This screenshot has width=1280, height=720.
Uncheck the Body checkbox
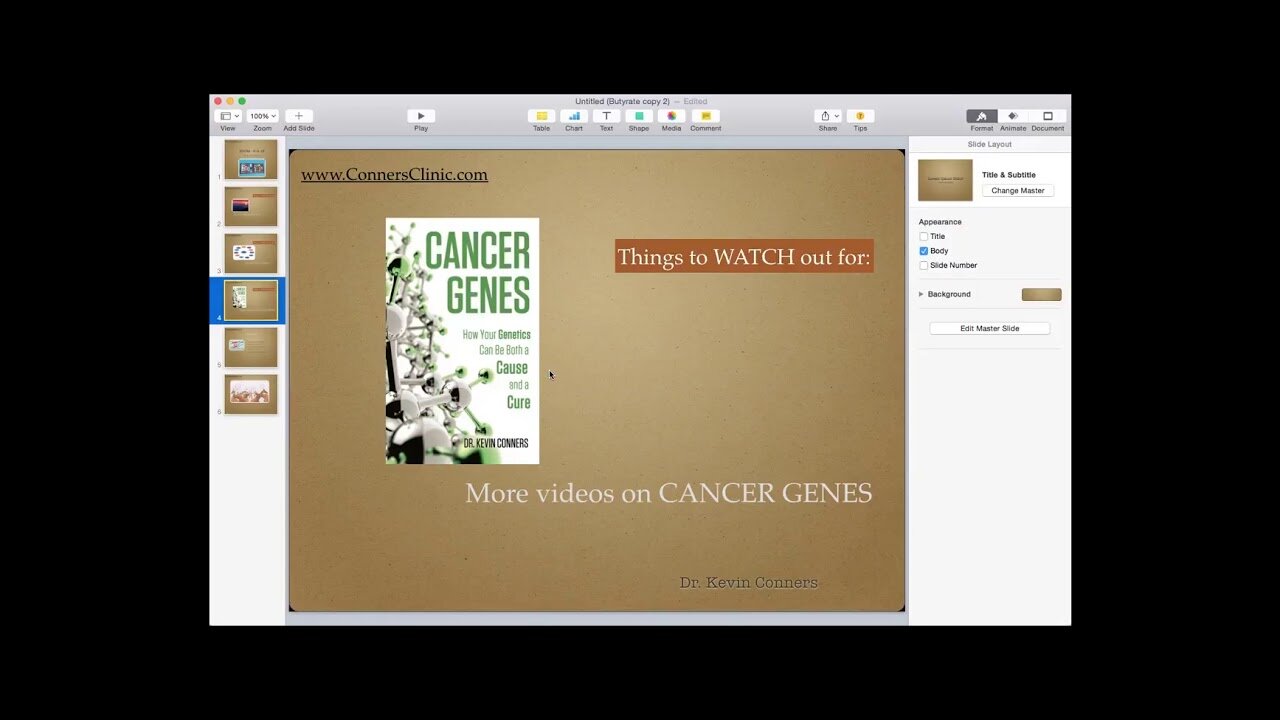(924, 251)
